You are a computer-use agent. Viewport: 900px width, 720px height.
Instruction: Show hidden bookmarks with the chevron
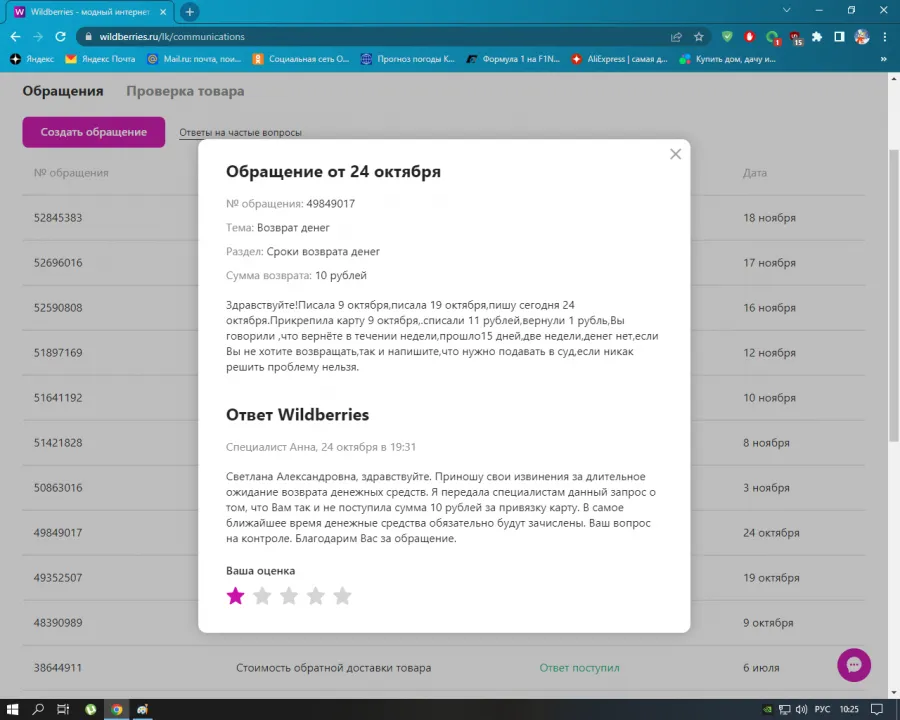[883, 59]
